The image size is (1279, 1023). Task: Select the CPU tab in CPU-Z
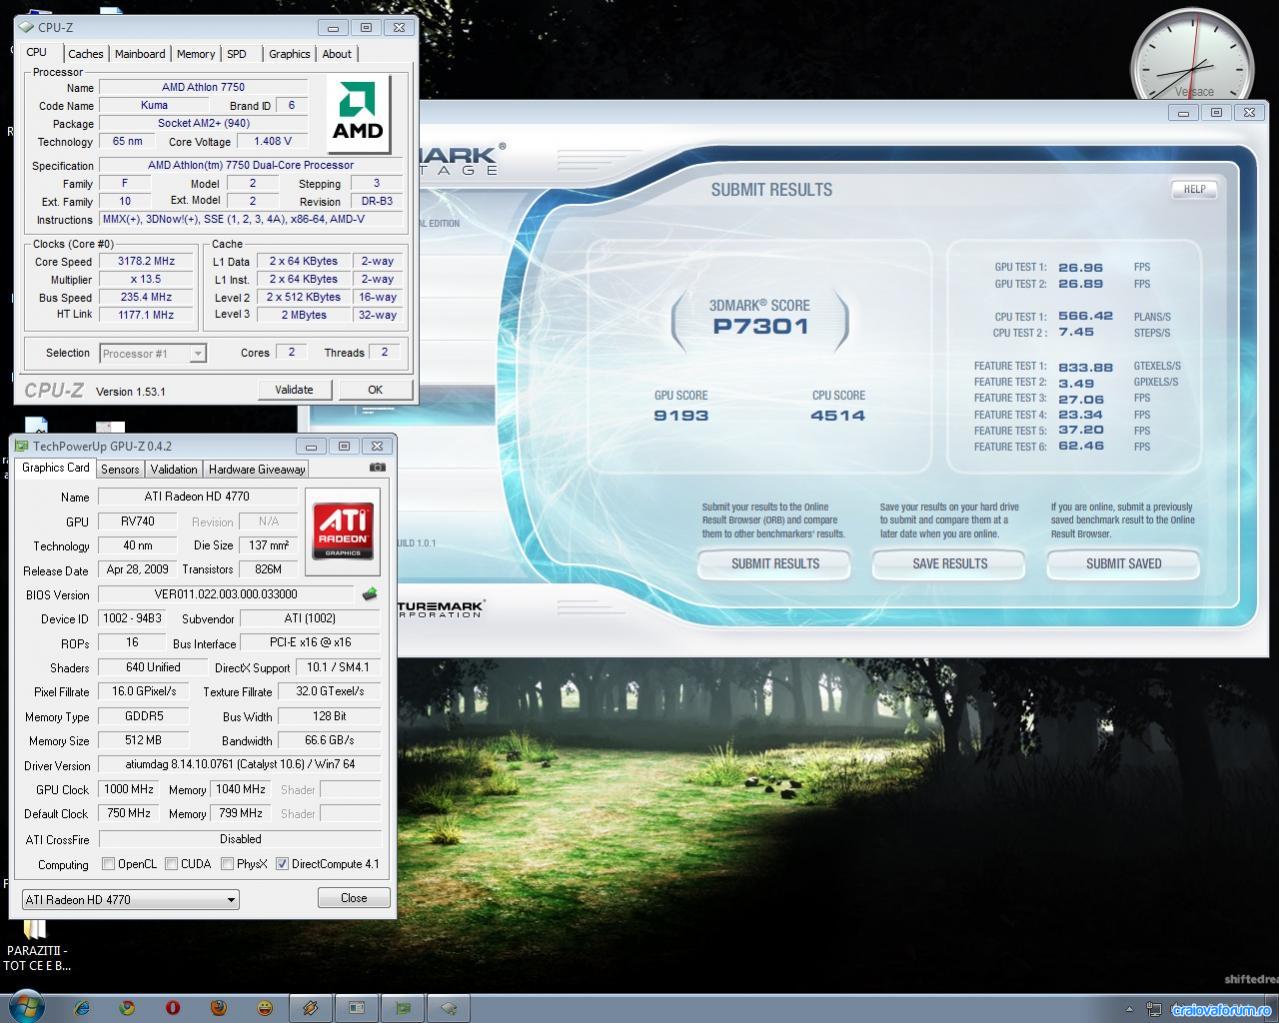(37, 52)
